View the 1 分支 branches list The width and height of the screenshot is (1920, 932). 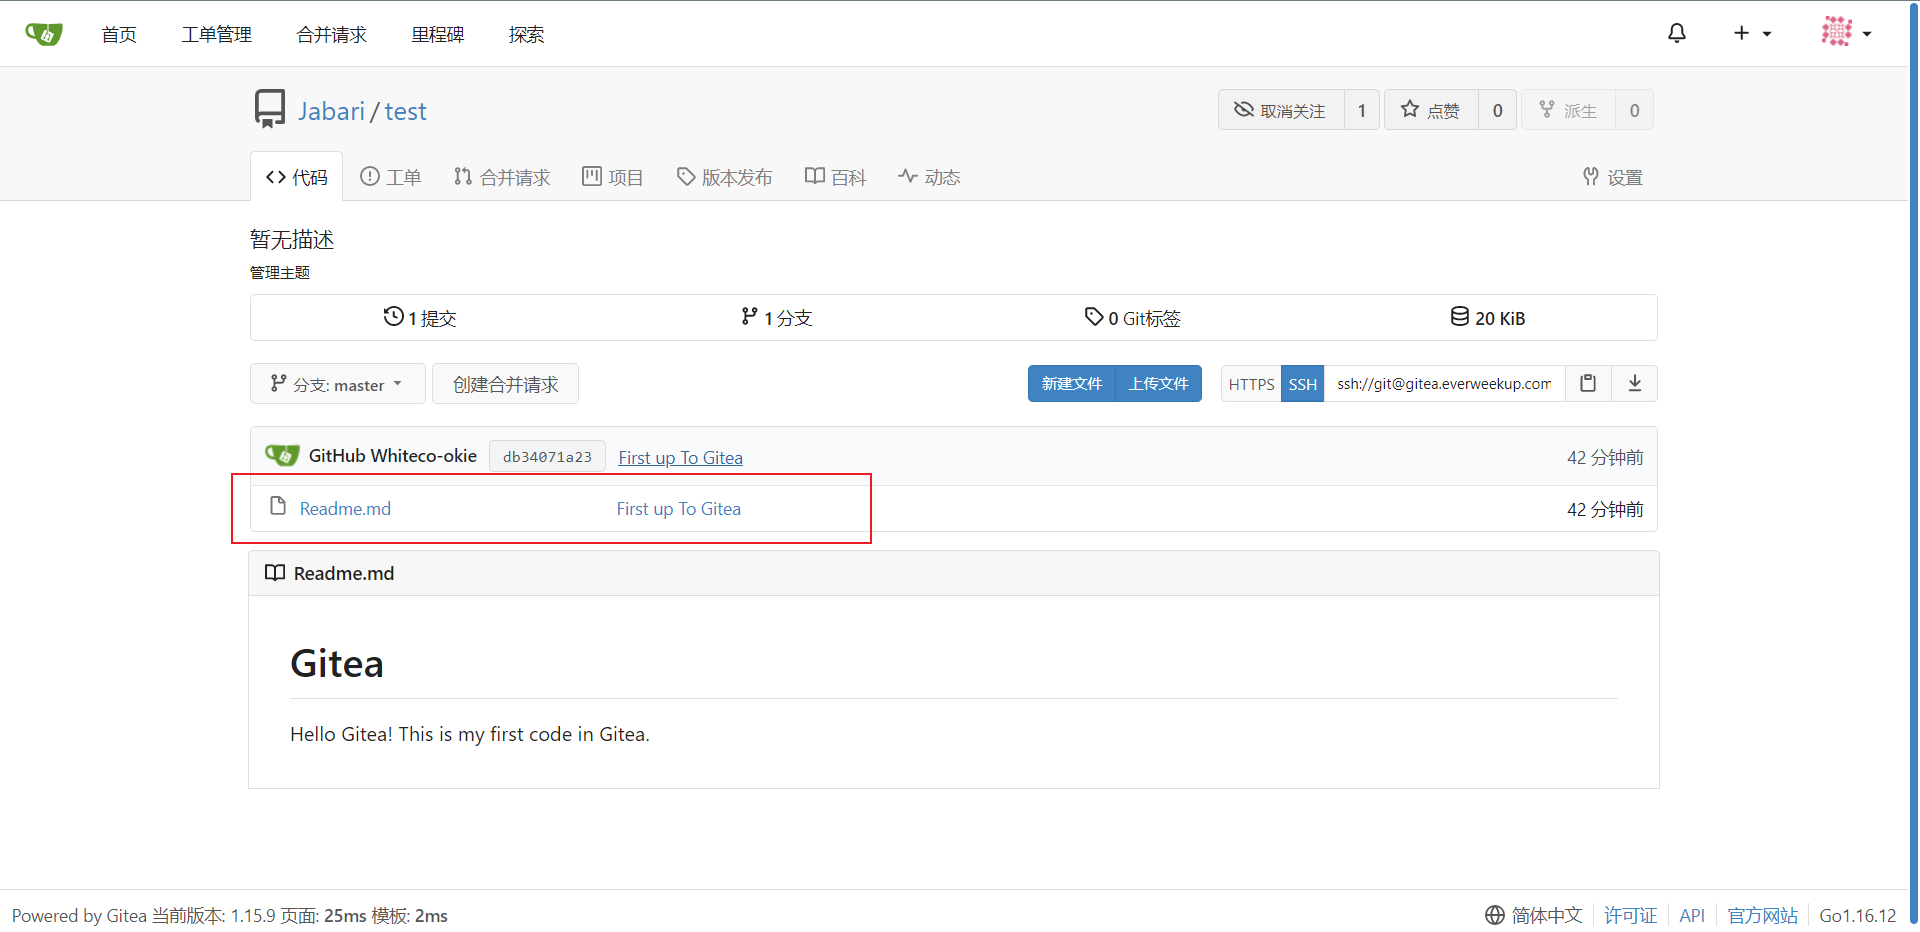777,318
